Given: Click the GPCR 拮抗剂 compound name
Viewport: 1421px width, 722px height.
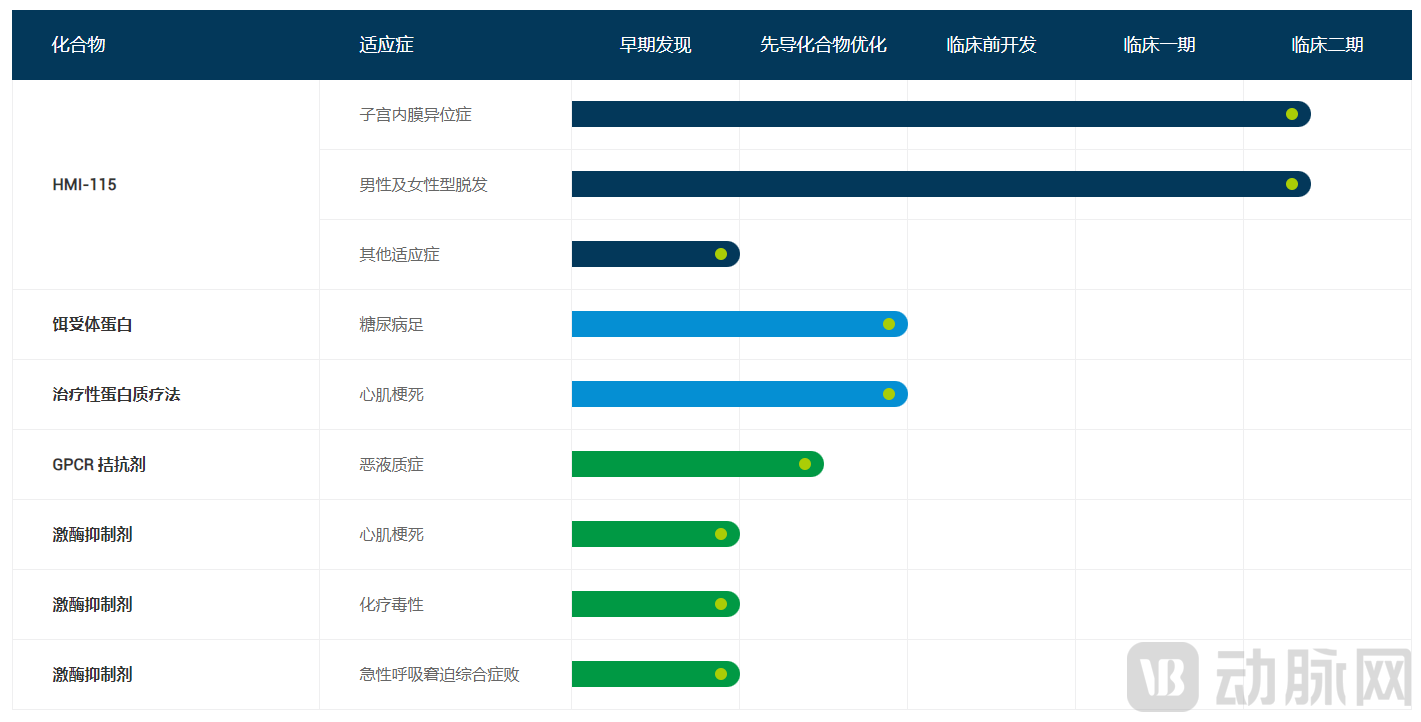Looking at the screenshot, I should point(99,465).
